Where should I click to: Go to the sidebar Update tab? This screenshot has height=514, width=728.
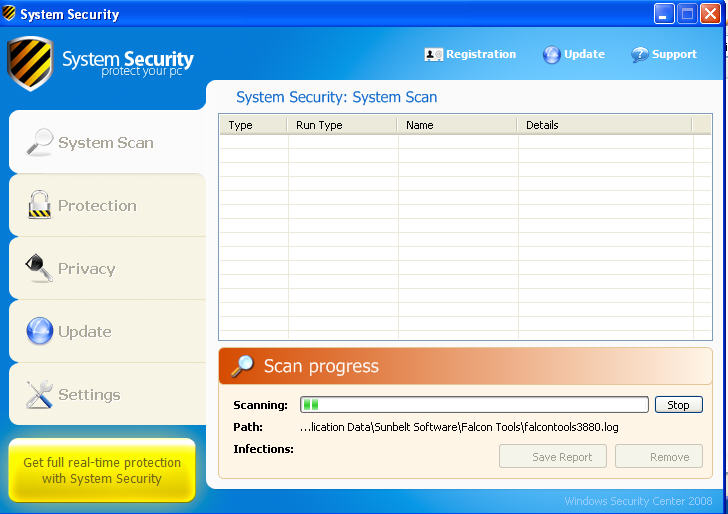pos(107,331)
